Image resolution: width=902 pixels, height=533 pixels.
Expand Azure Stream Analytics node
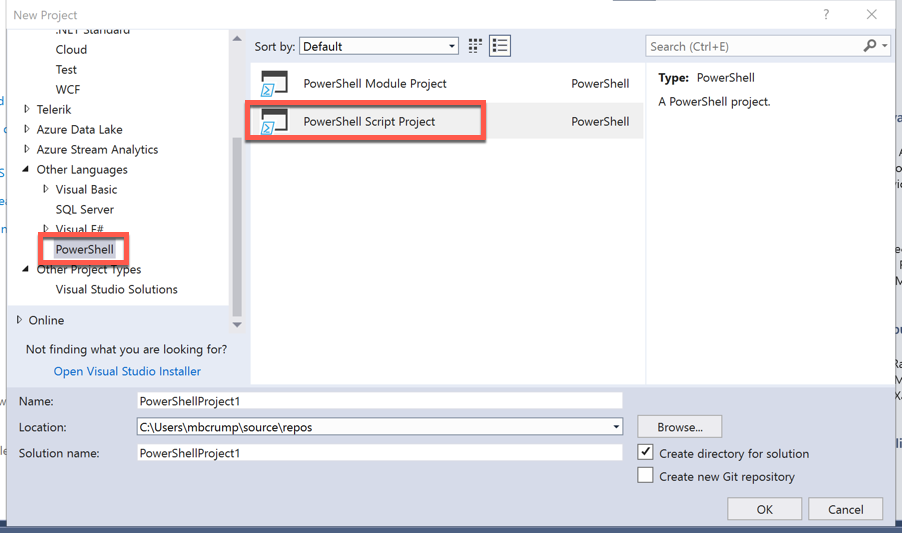(26, 149)
